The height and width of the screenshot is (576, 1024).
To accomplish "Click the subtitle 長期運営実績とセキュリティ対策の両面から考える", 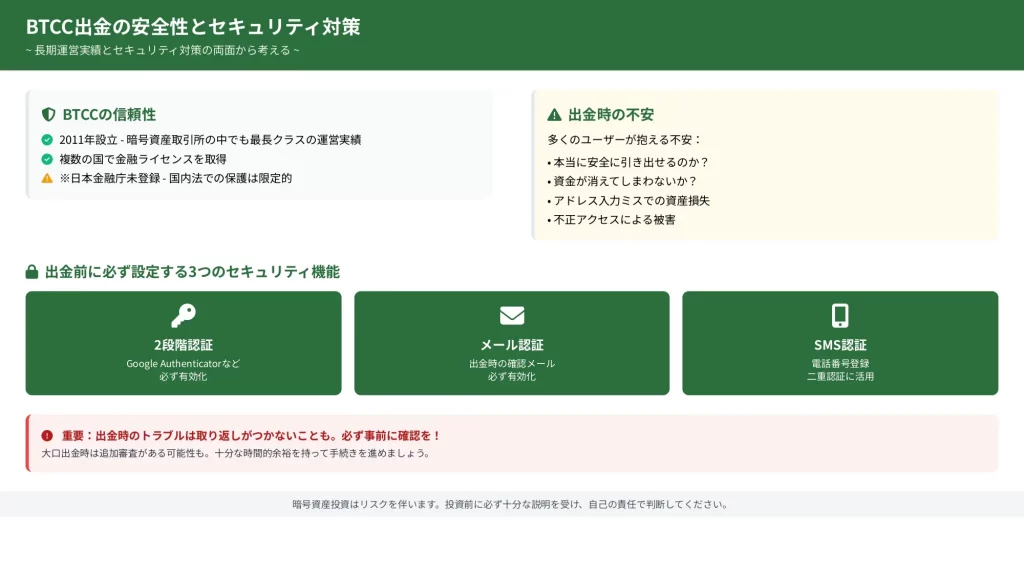I will click(x=162, y=50).
